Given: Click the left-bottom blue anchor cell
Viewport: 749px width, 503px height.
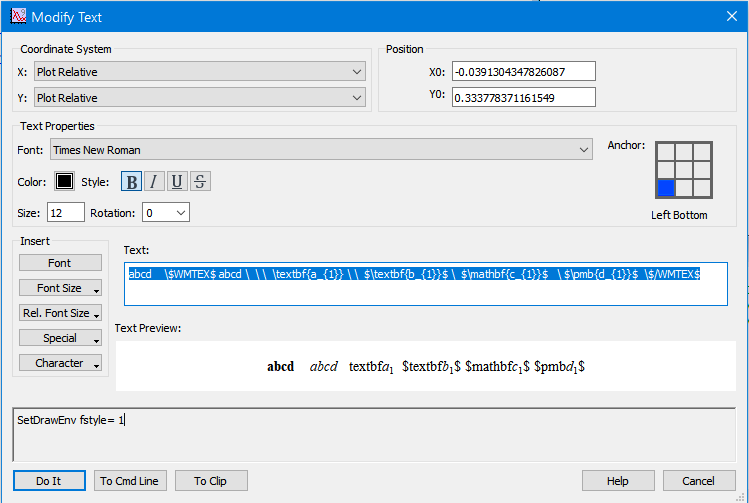Looking at the screenshot, I should point(666,187).
